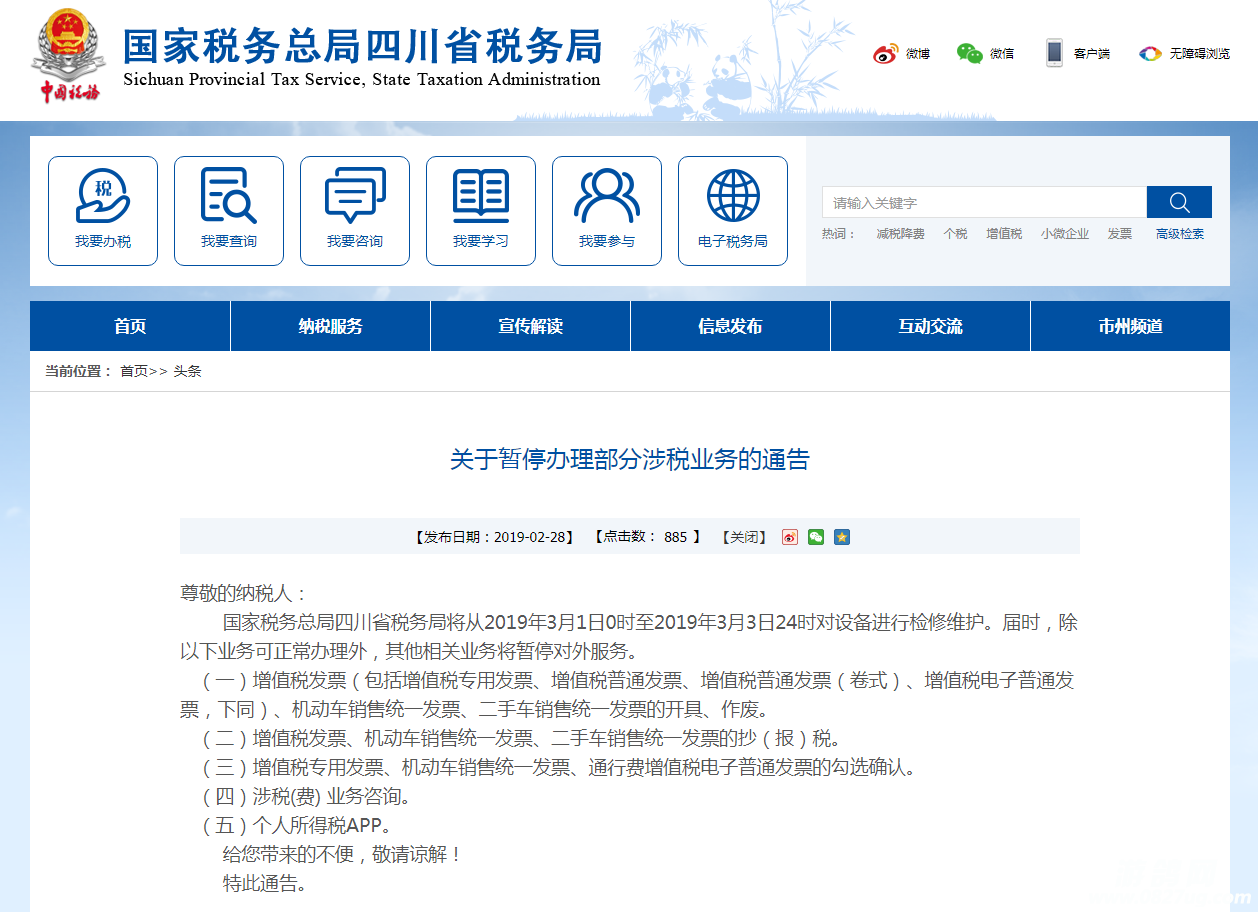Open 高级检索 advanced search link
Image resolution: width=1258 pixels, height=912 pixels.
(1180, 234)
